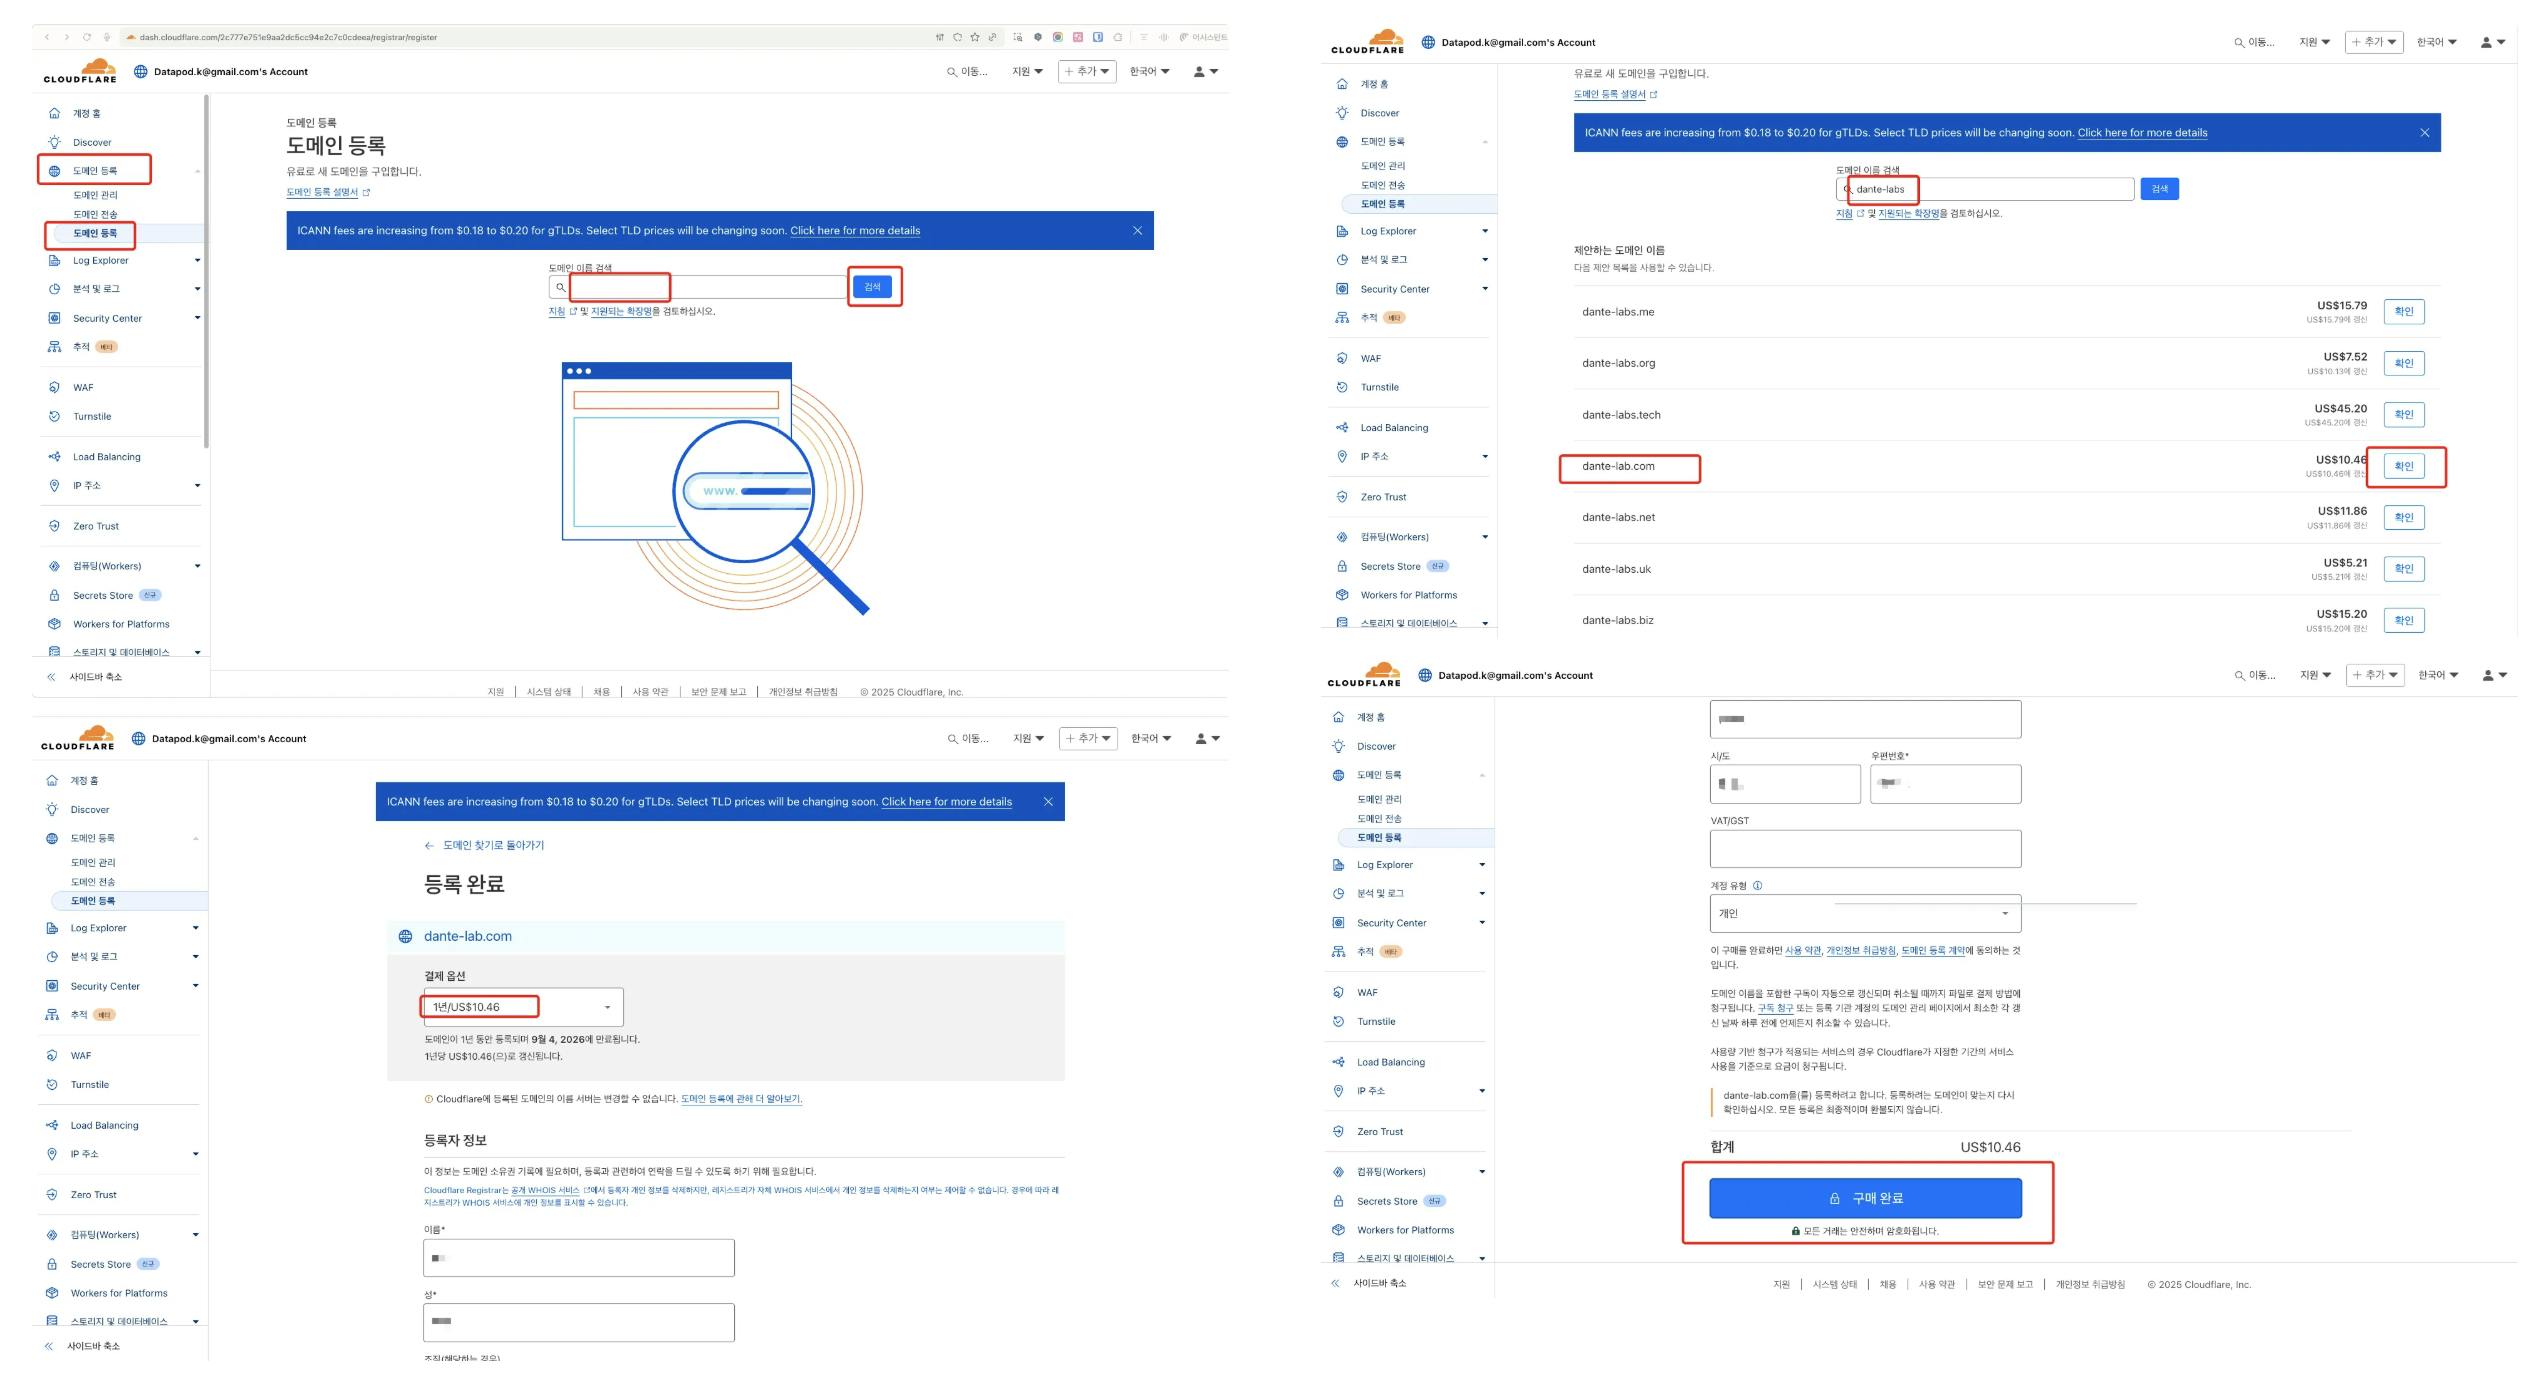The height and width of the screenshot is (1388, 2546).
Task: Open the 결제 옵션 1년/US$10.46 dropdown
Action: point(523,1007)
